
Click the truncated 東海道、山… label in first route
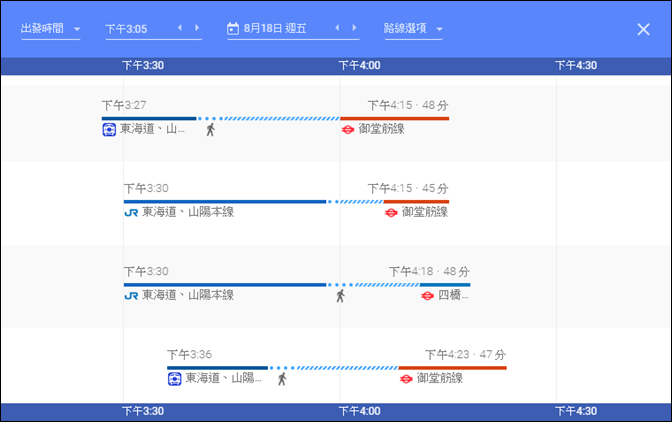point(153,129)
